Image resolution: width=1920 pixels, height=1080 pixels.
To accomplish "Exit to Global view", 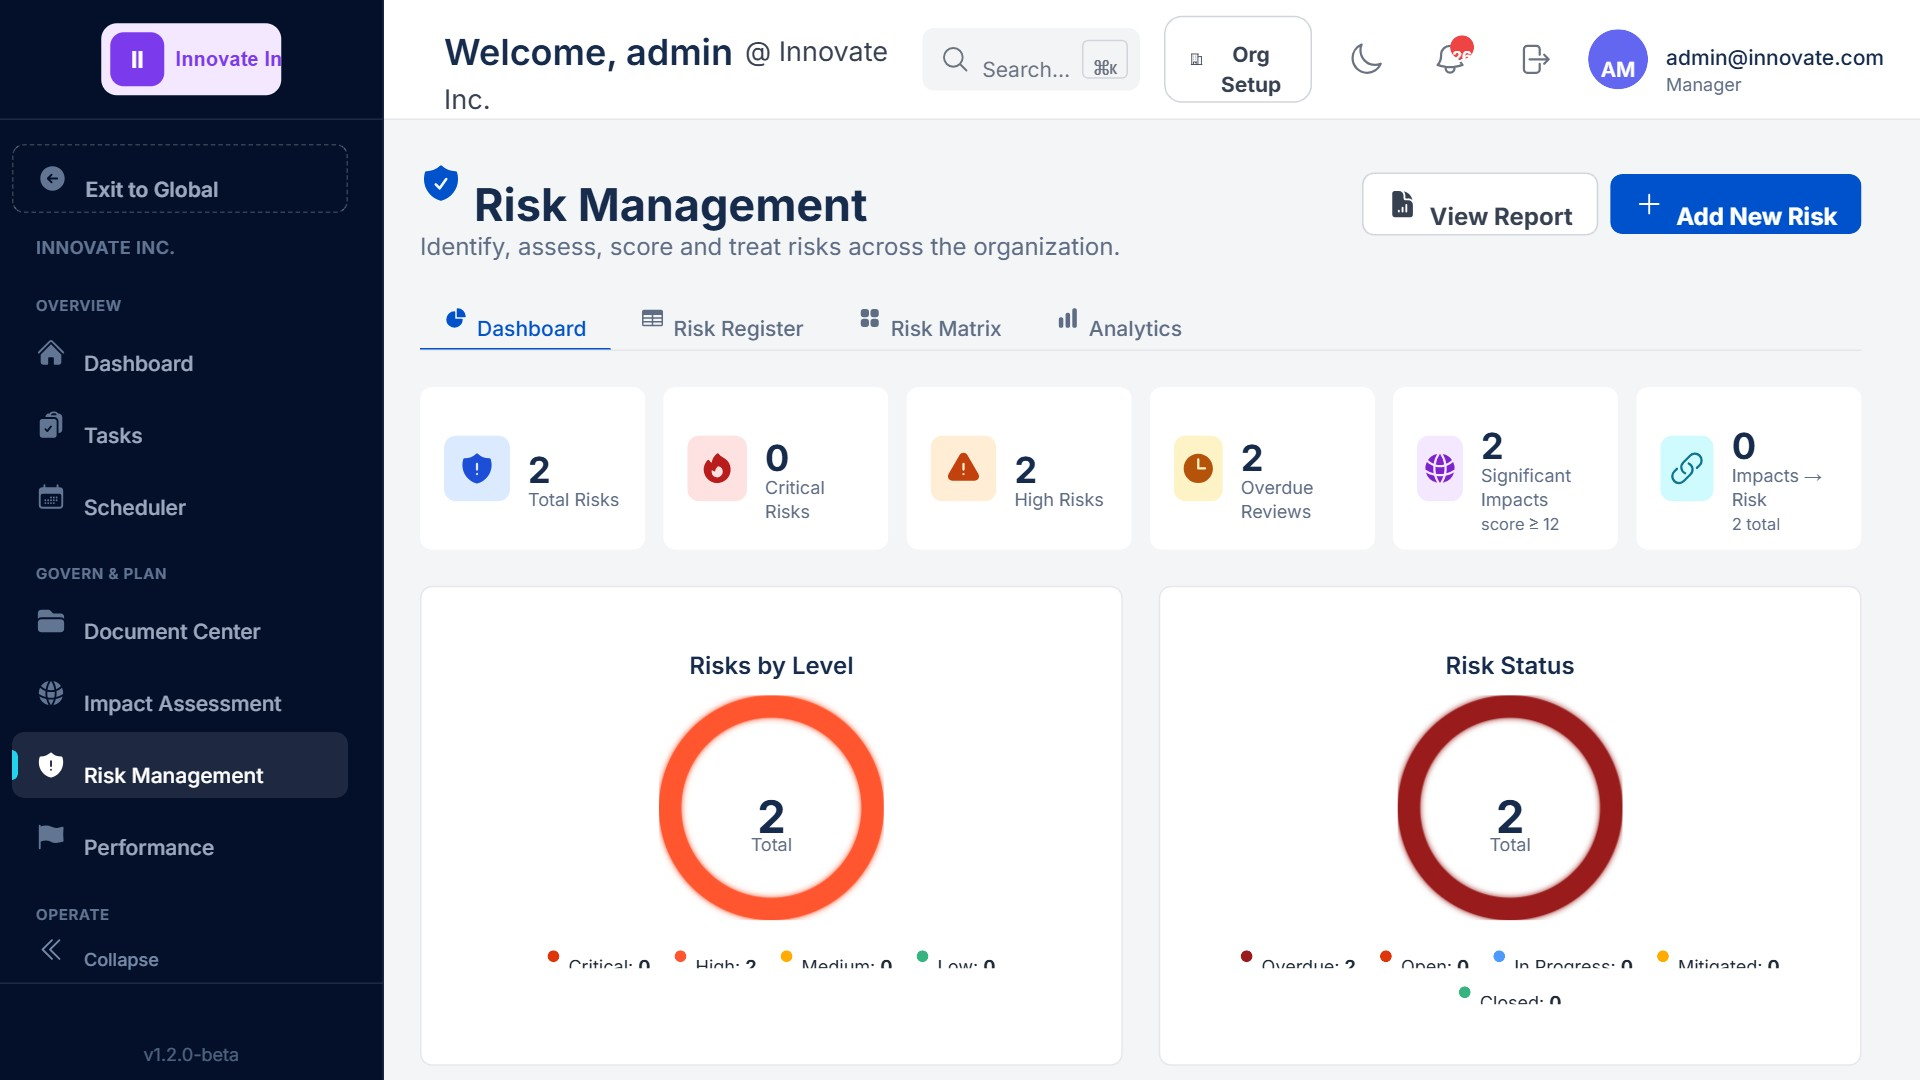I will (x=180, y=179).
